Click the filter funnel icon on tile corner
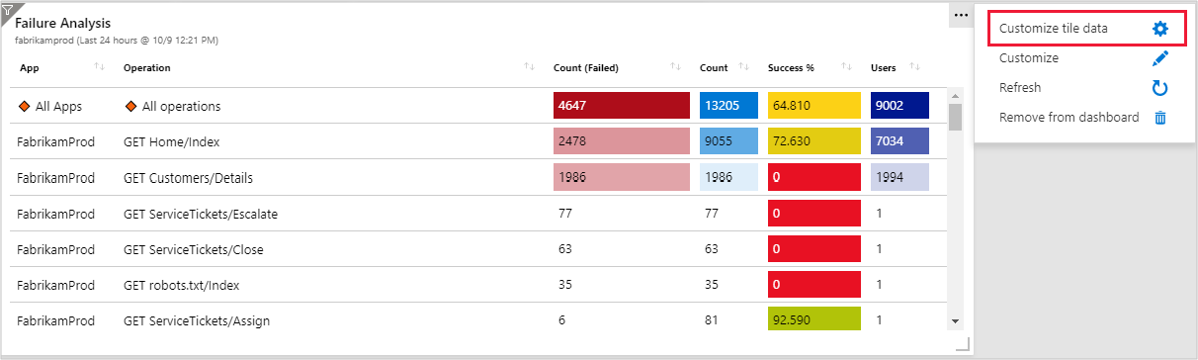The width and height of the screenshot is (1198, 360). 9,8
